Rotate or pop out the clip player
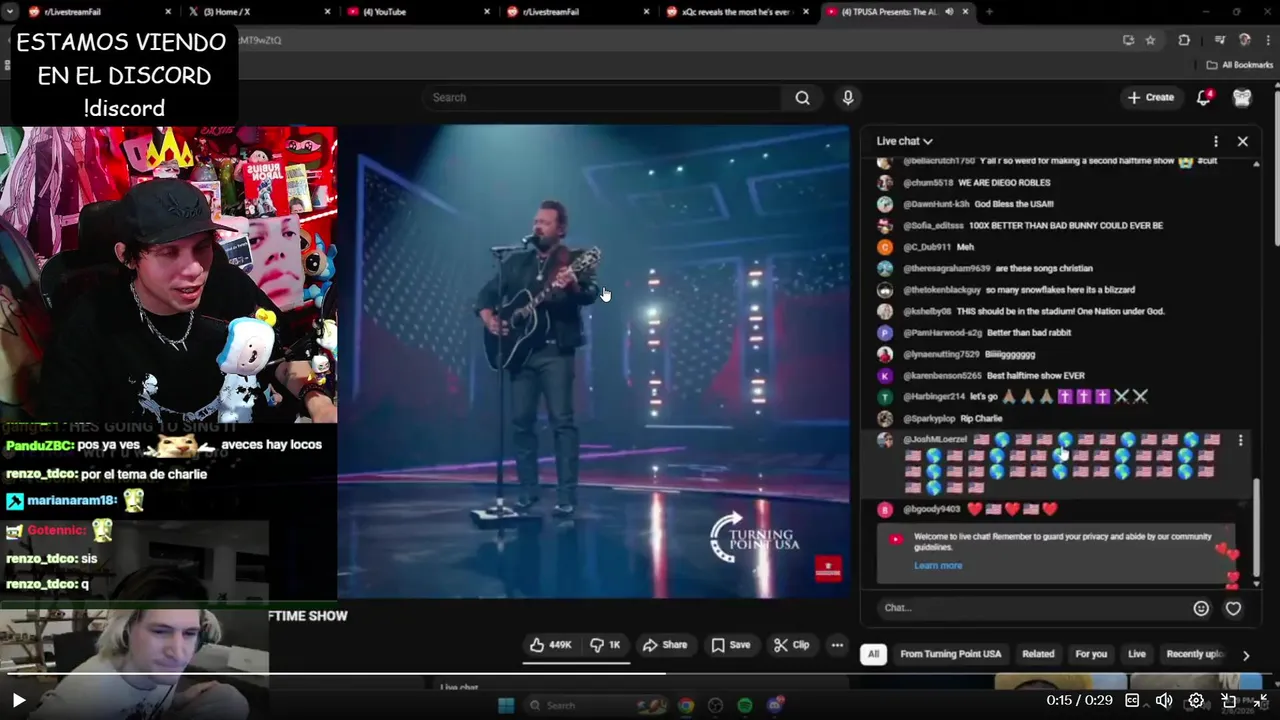Image resolution: width=1280 pixels, height=720 pixels. [1229, 701]
